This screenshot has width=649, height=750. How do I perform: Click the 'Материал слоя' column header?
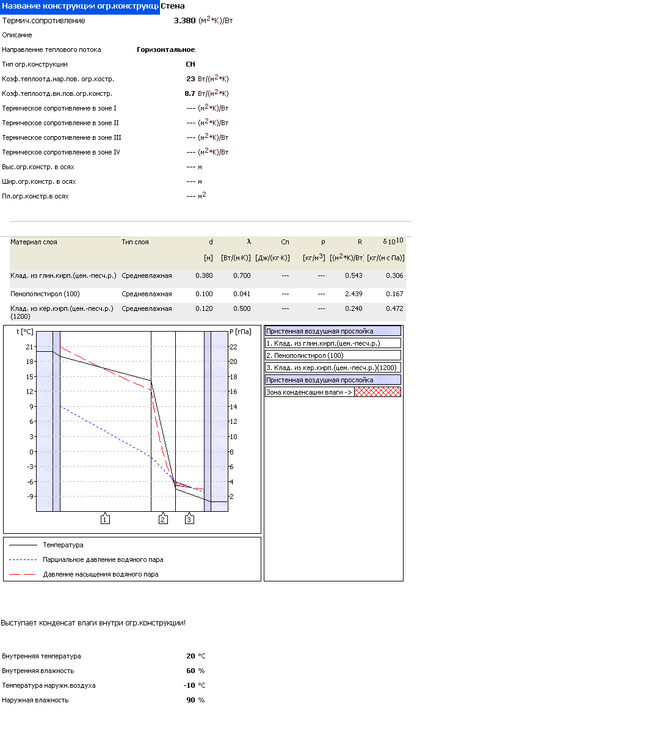tap(34, 243)
